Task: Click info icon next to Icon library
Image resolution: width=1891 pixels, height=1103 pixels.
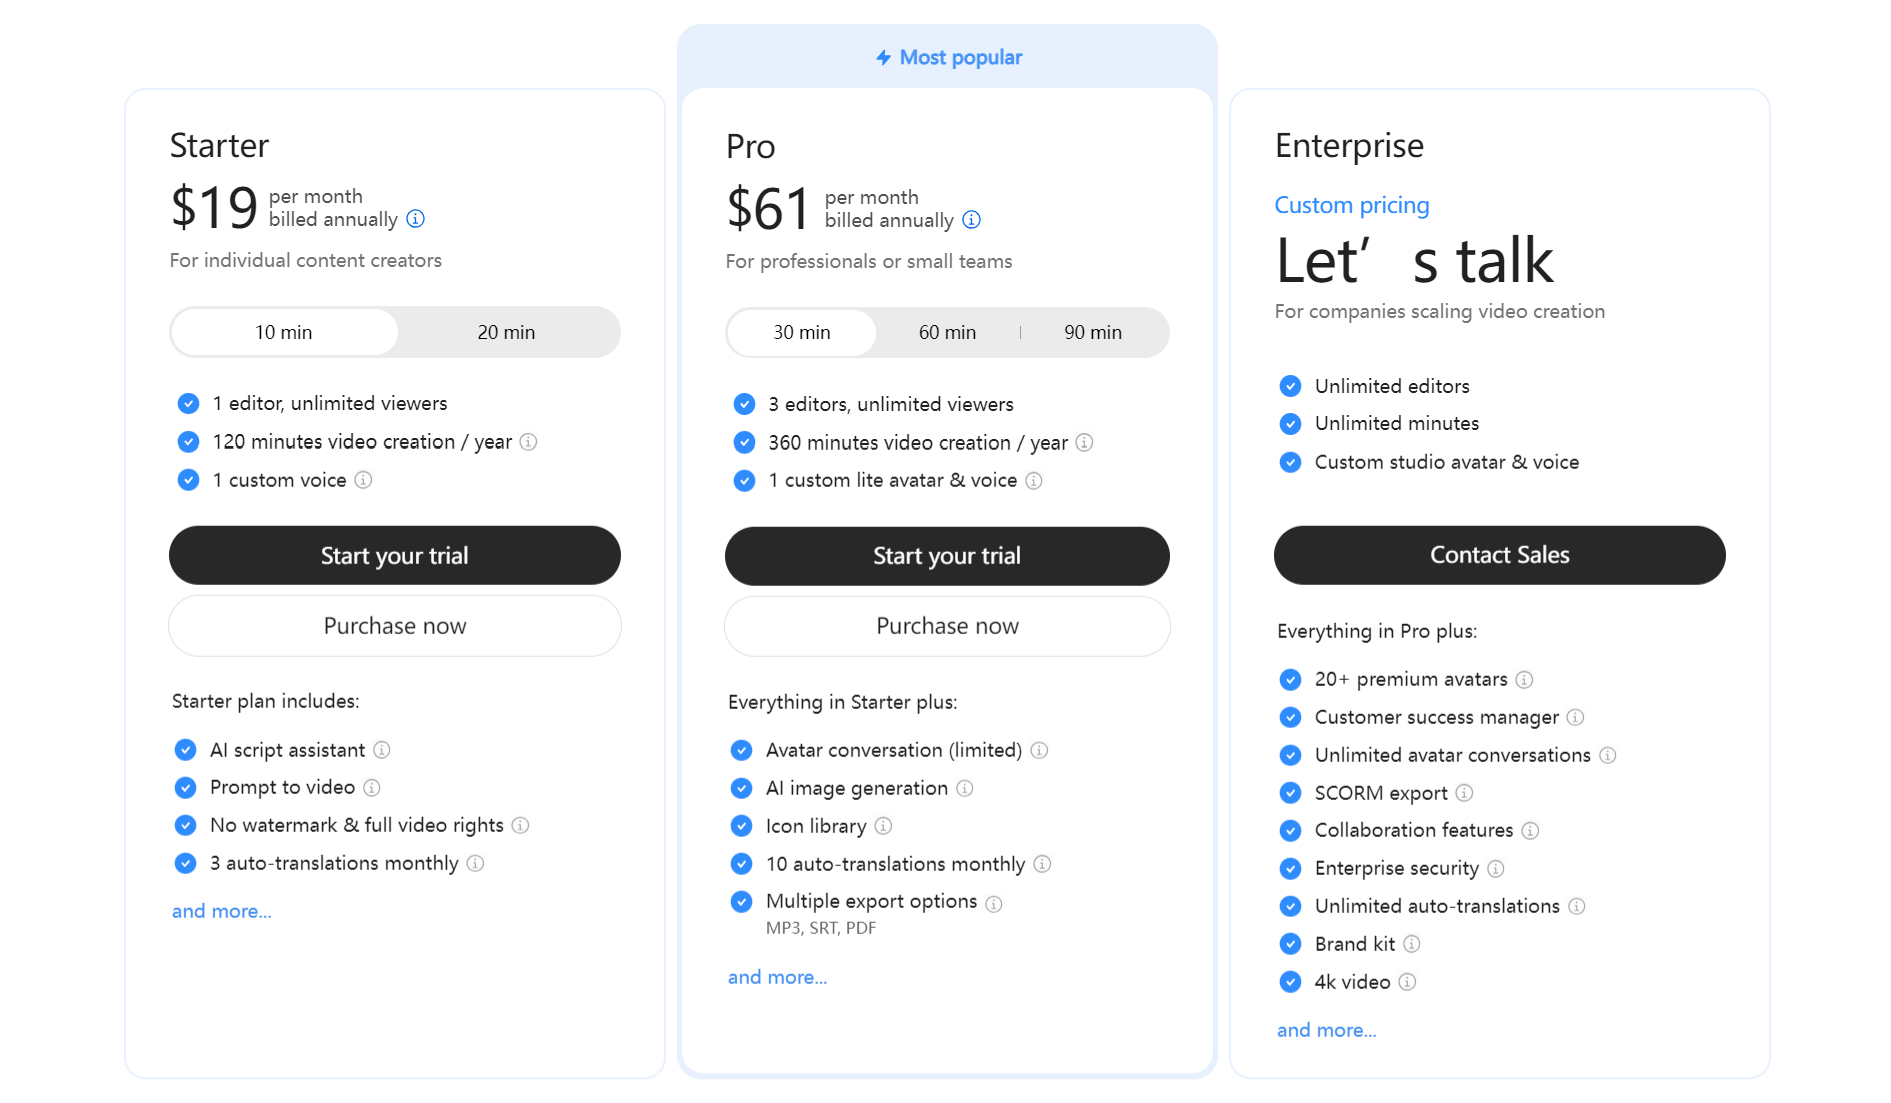Action: tap(883, 826)
